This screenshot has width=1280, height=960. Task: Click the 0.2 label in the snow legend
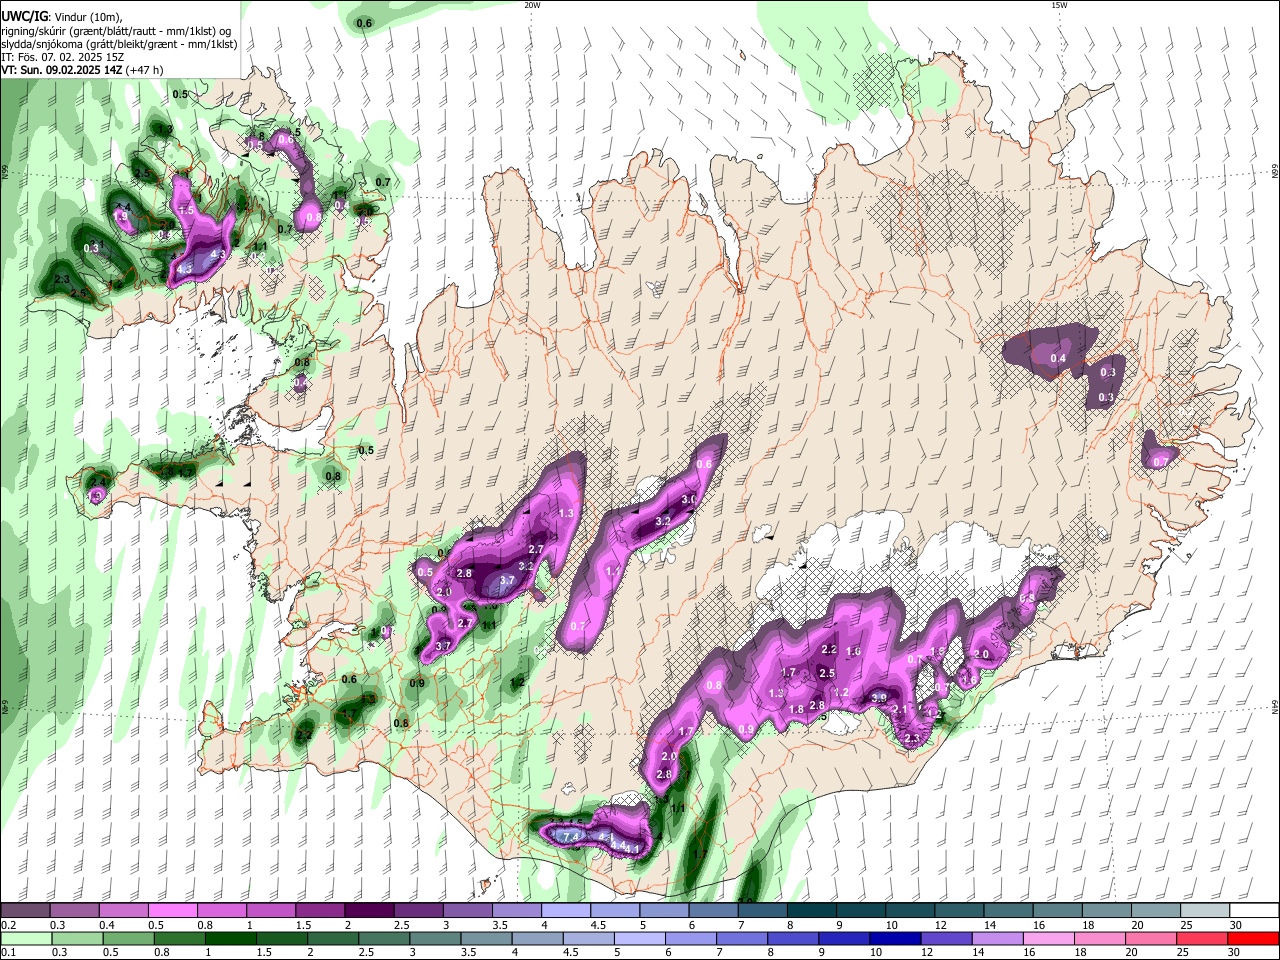8,926
